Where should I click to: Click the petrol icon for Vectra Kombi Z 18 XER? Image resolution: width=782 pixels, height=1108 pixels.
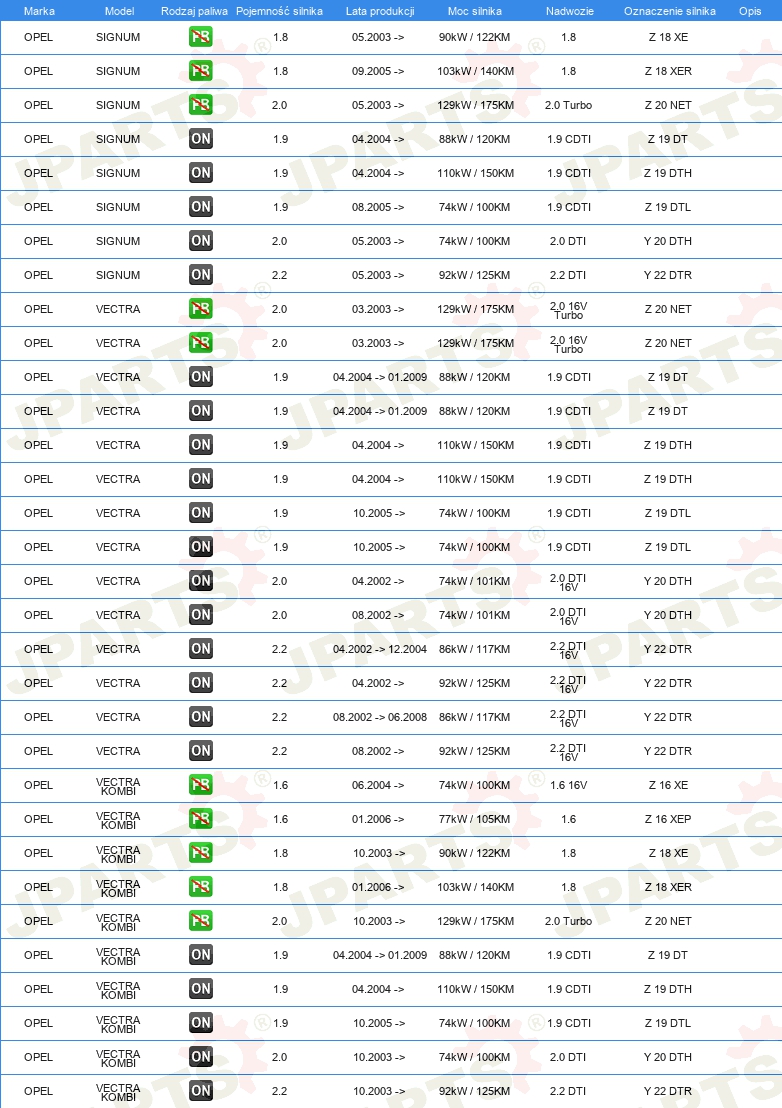pos(201,887)
